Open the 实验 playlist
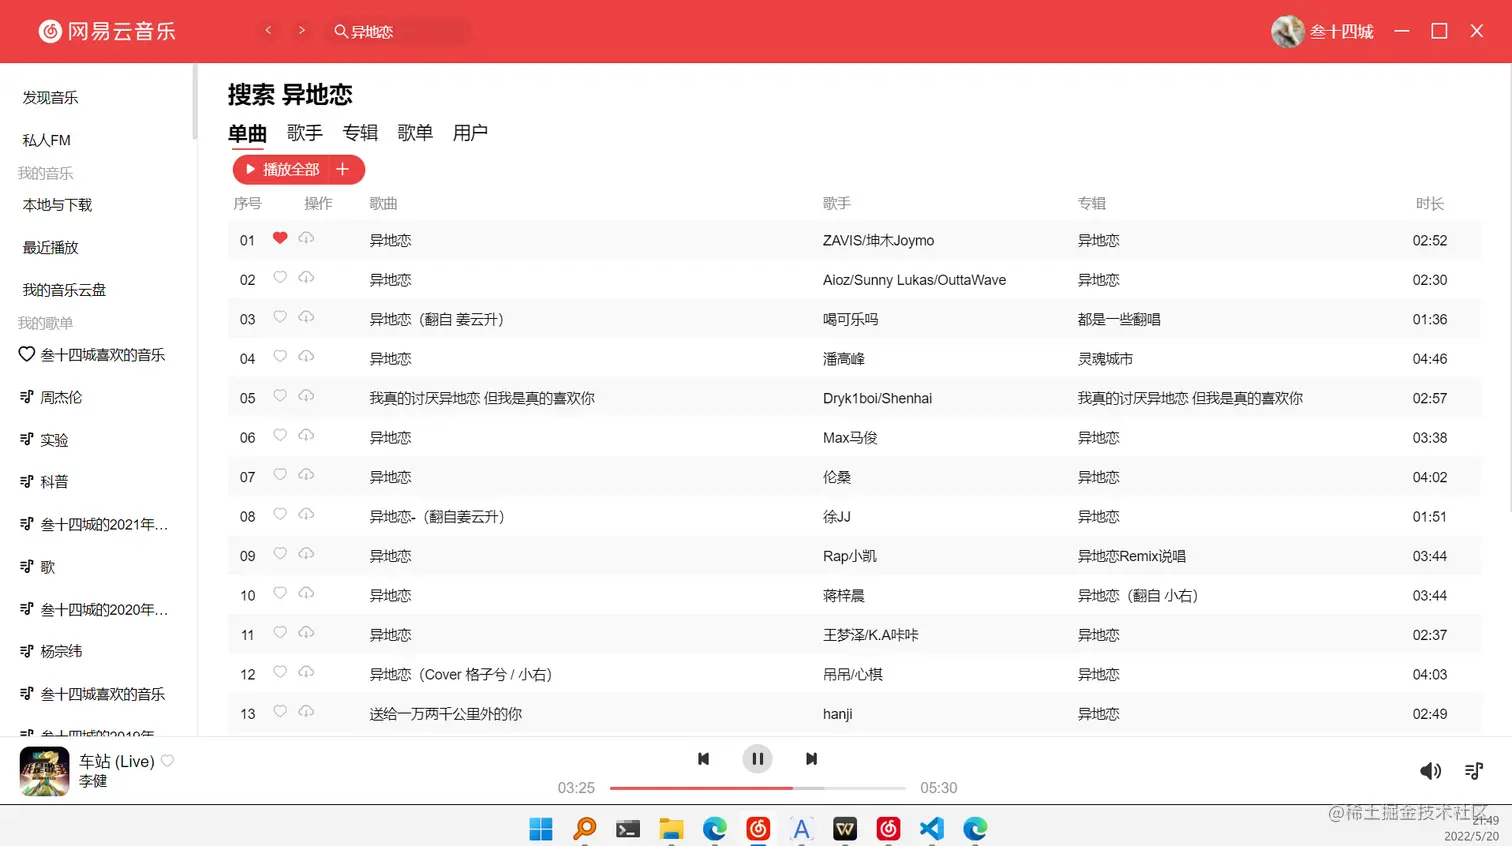This screenshot has width=1512, height=846. (54, 440)
